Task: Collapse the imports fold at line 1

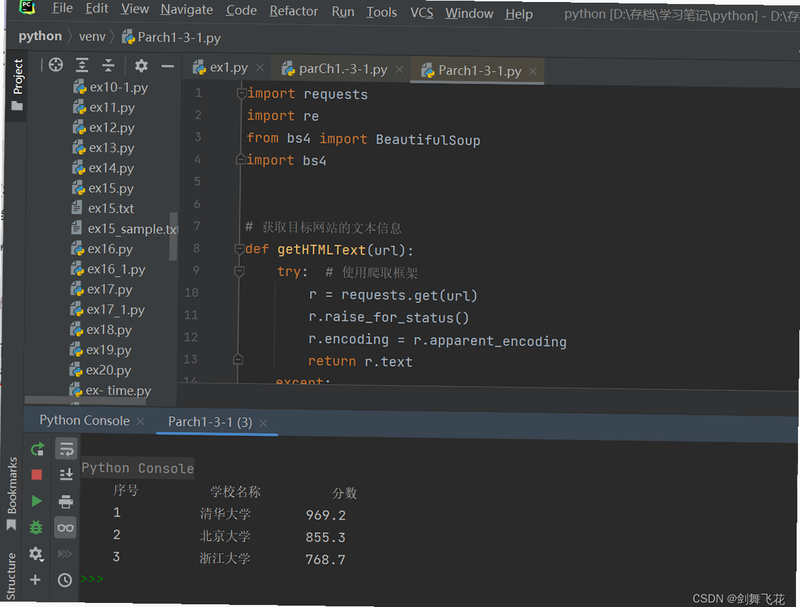Action: pyautogui.click(x=241, y=93)
